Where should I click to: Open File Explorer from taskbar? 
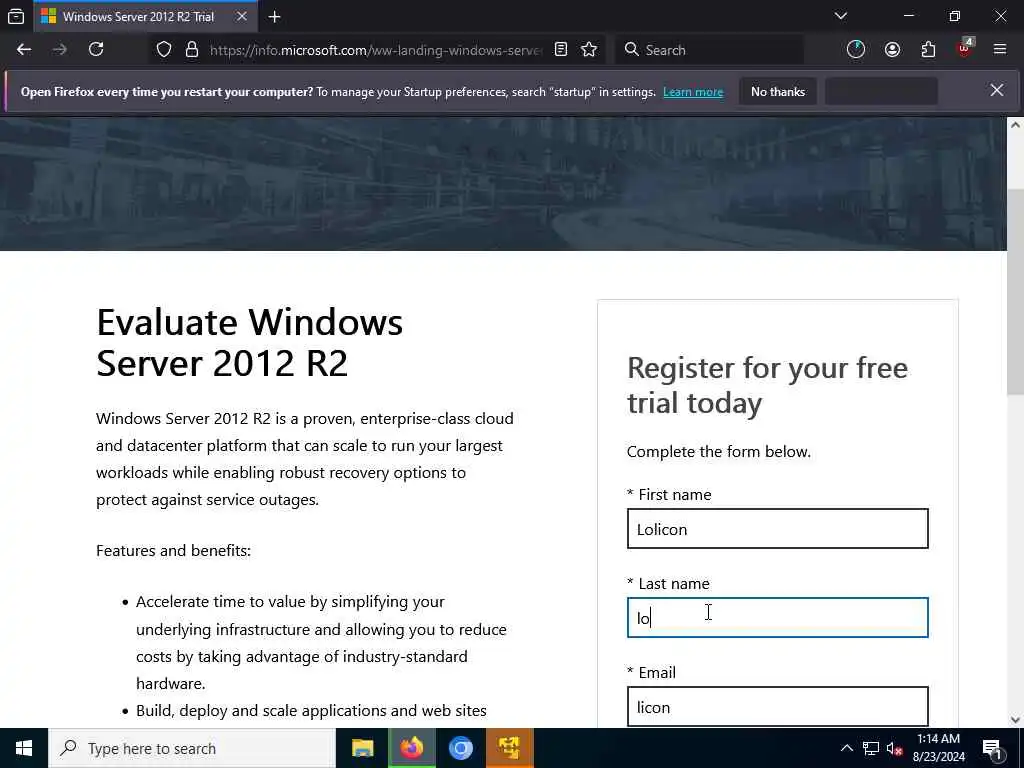click(x=362, y=748)
